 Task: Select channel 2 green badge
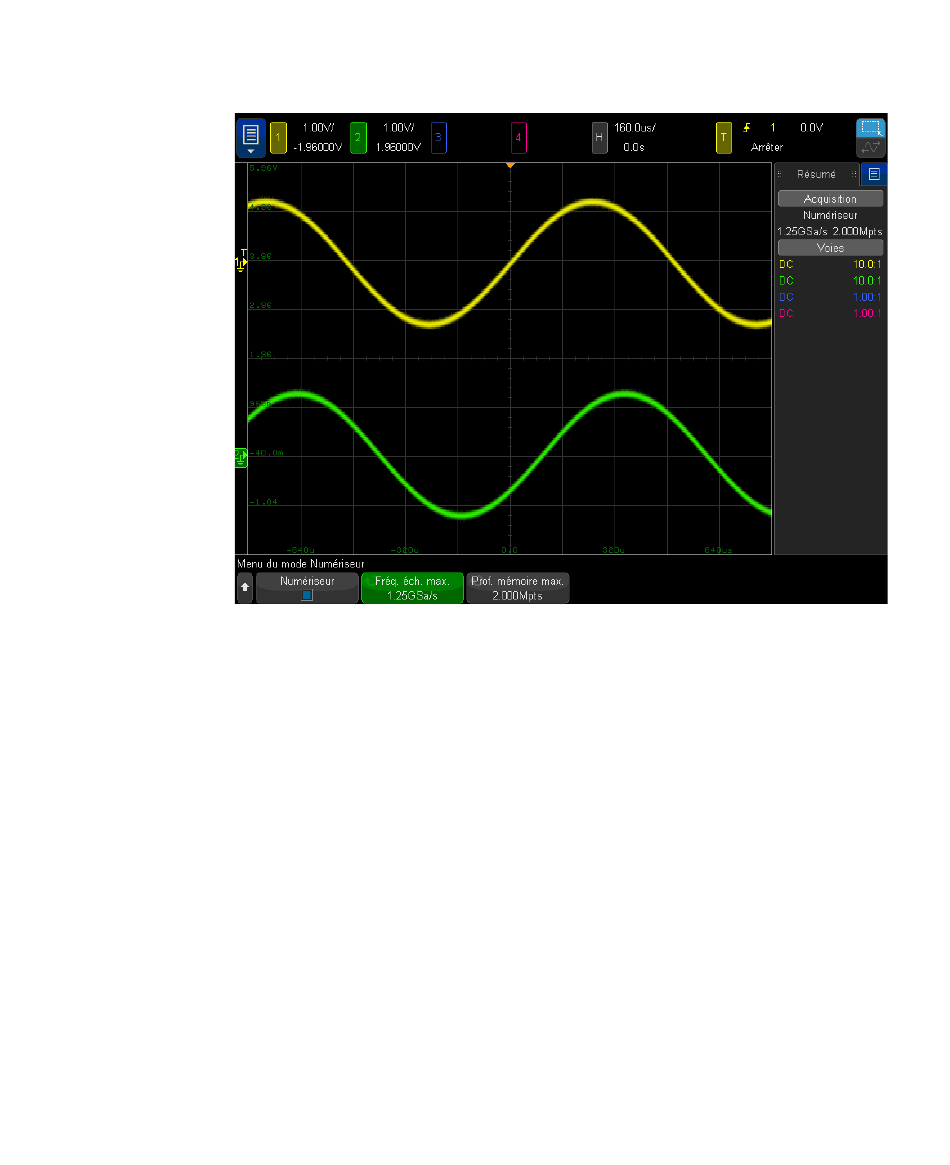pyautogui.click(x=358, y=137)
